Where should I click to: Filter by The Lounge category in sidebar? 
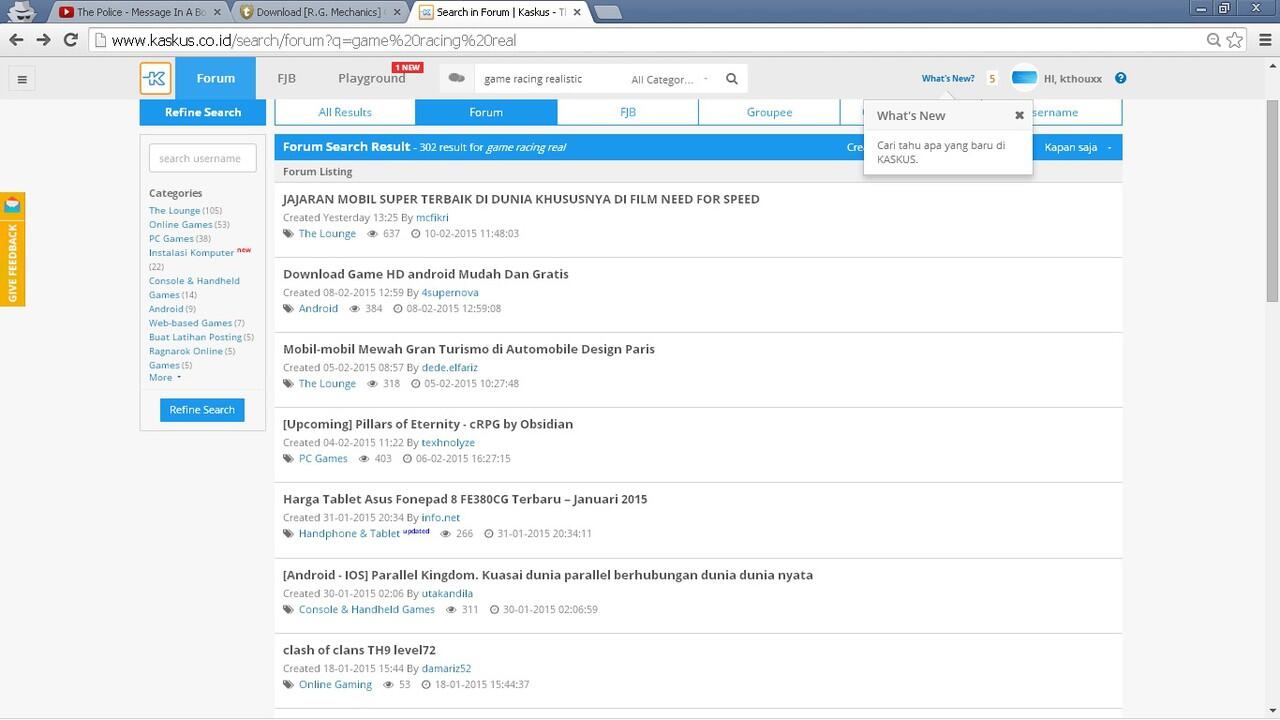(x=175, y=211)
